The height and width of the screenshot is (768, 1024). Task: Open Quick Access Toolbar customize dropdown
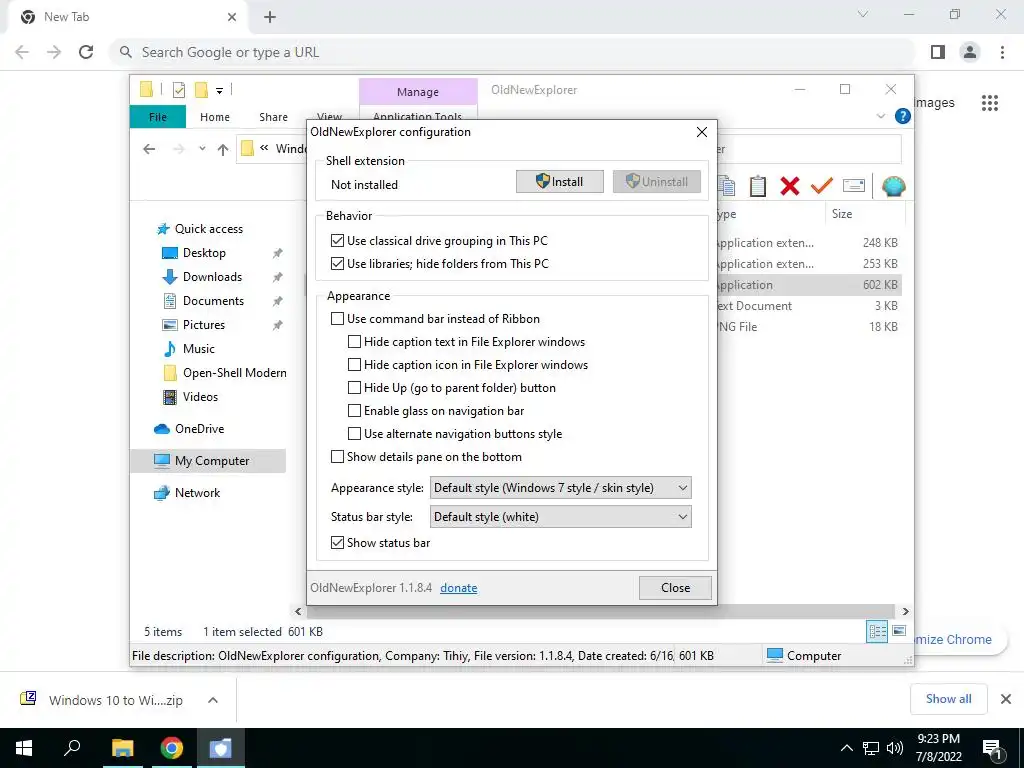[219, 90]
